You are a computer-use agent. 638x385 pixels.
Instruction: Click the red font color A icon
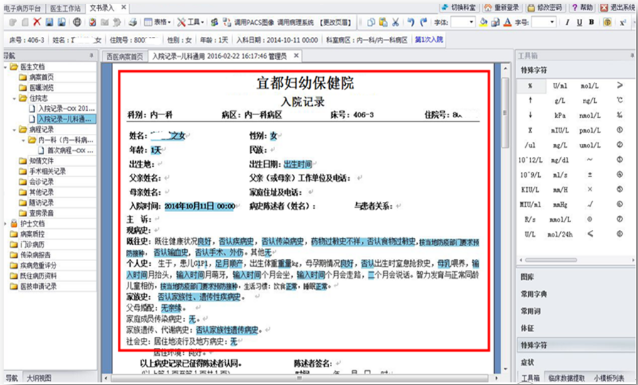(x=507, y=22)
